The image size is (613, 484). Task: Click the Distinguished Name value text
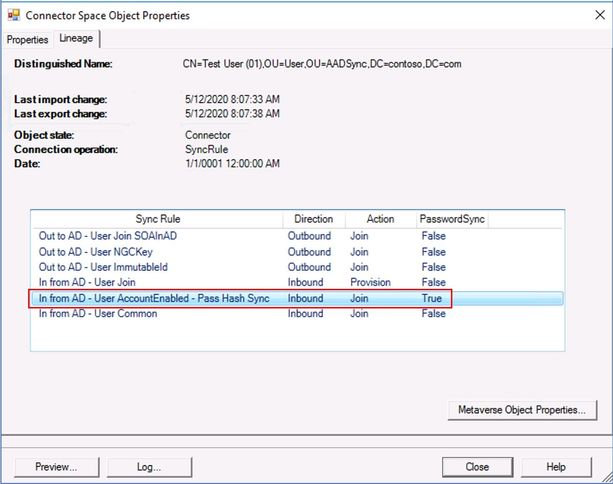[322, 64]
